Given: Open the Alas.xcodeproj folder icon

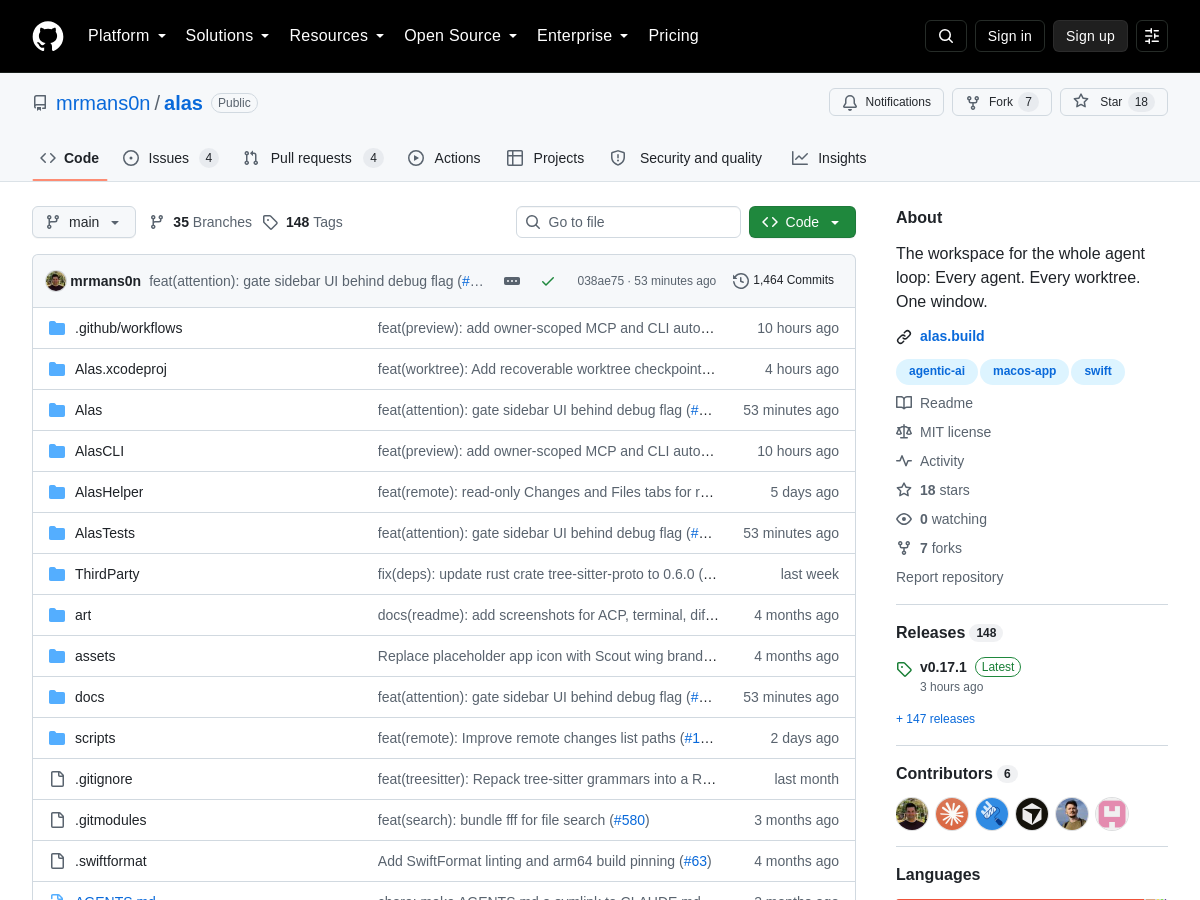Looking at the screenshot, I should (57, 369).
